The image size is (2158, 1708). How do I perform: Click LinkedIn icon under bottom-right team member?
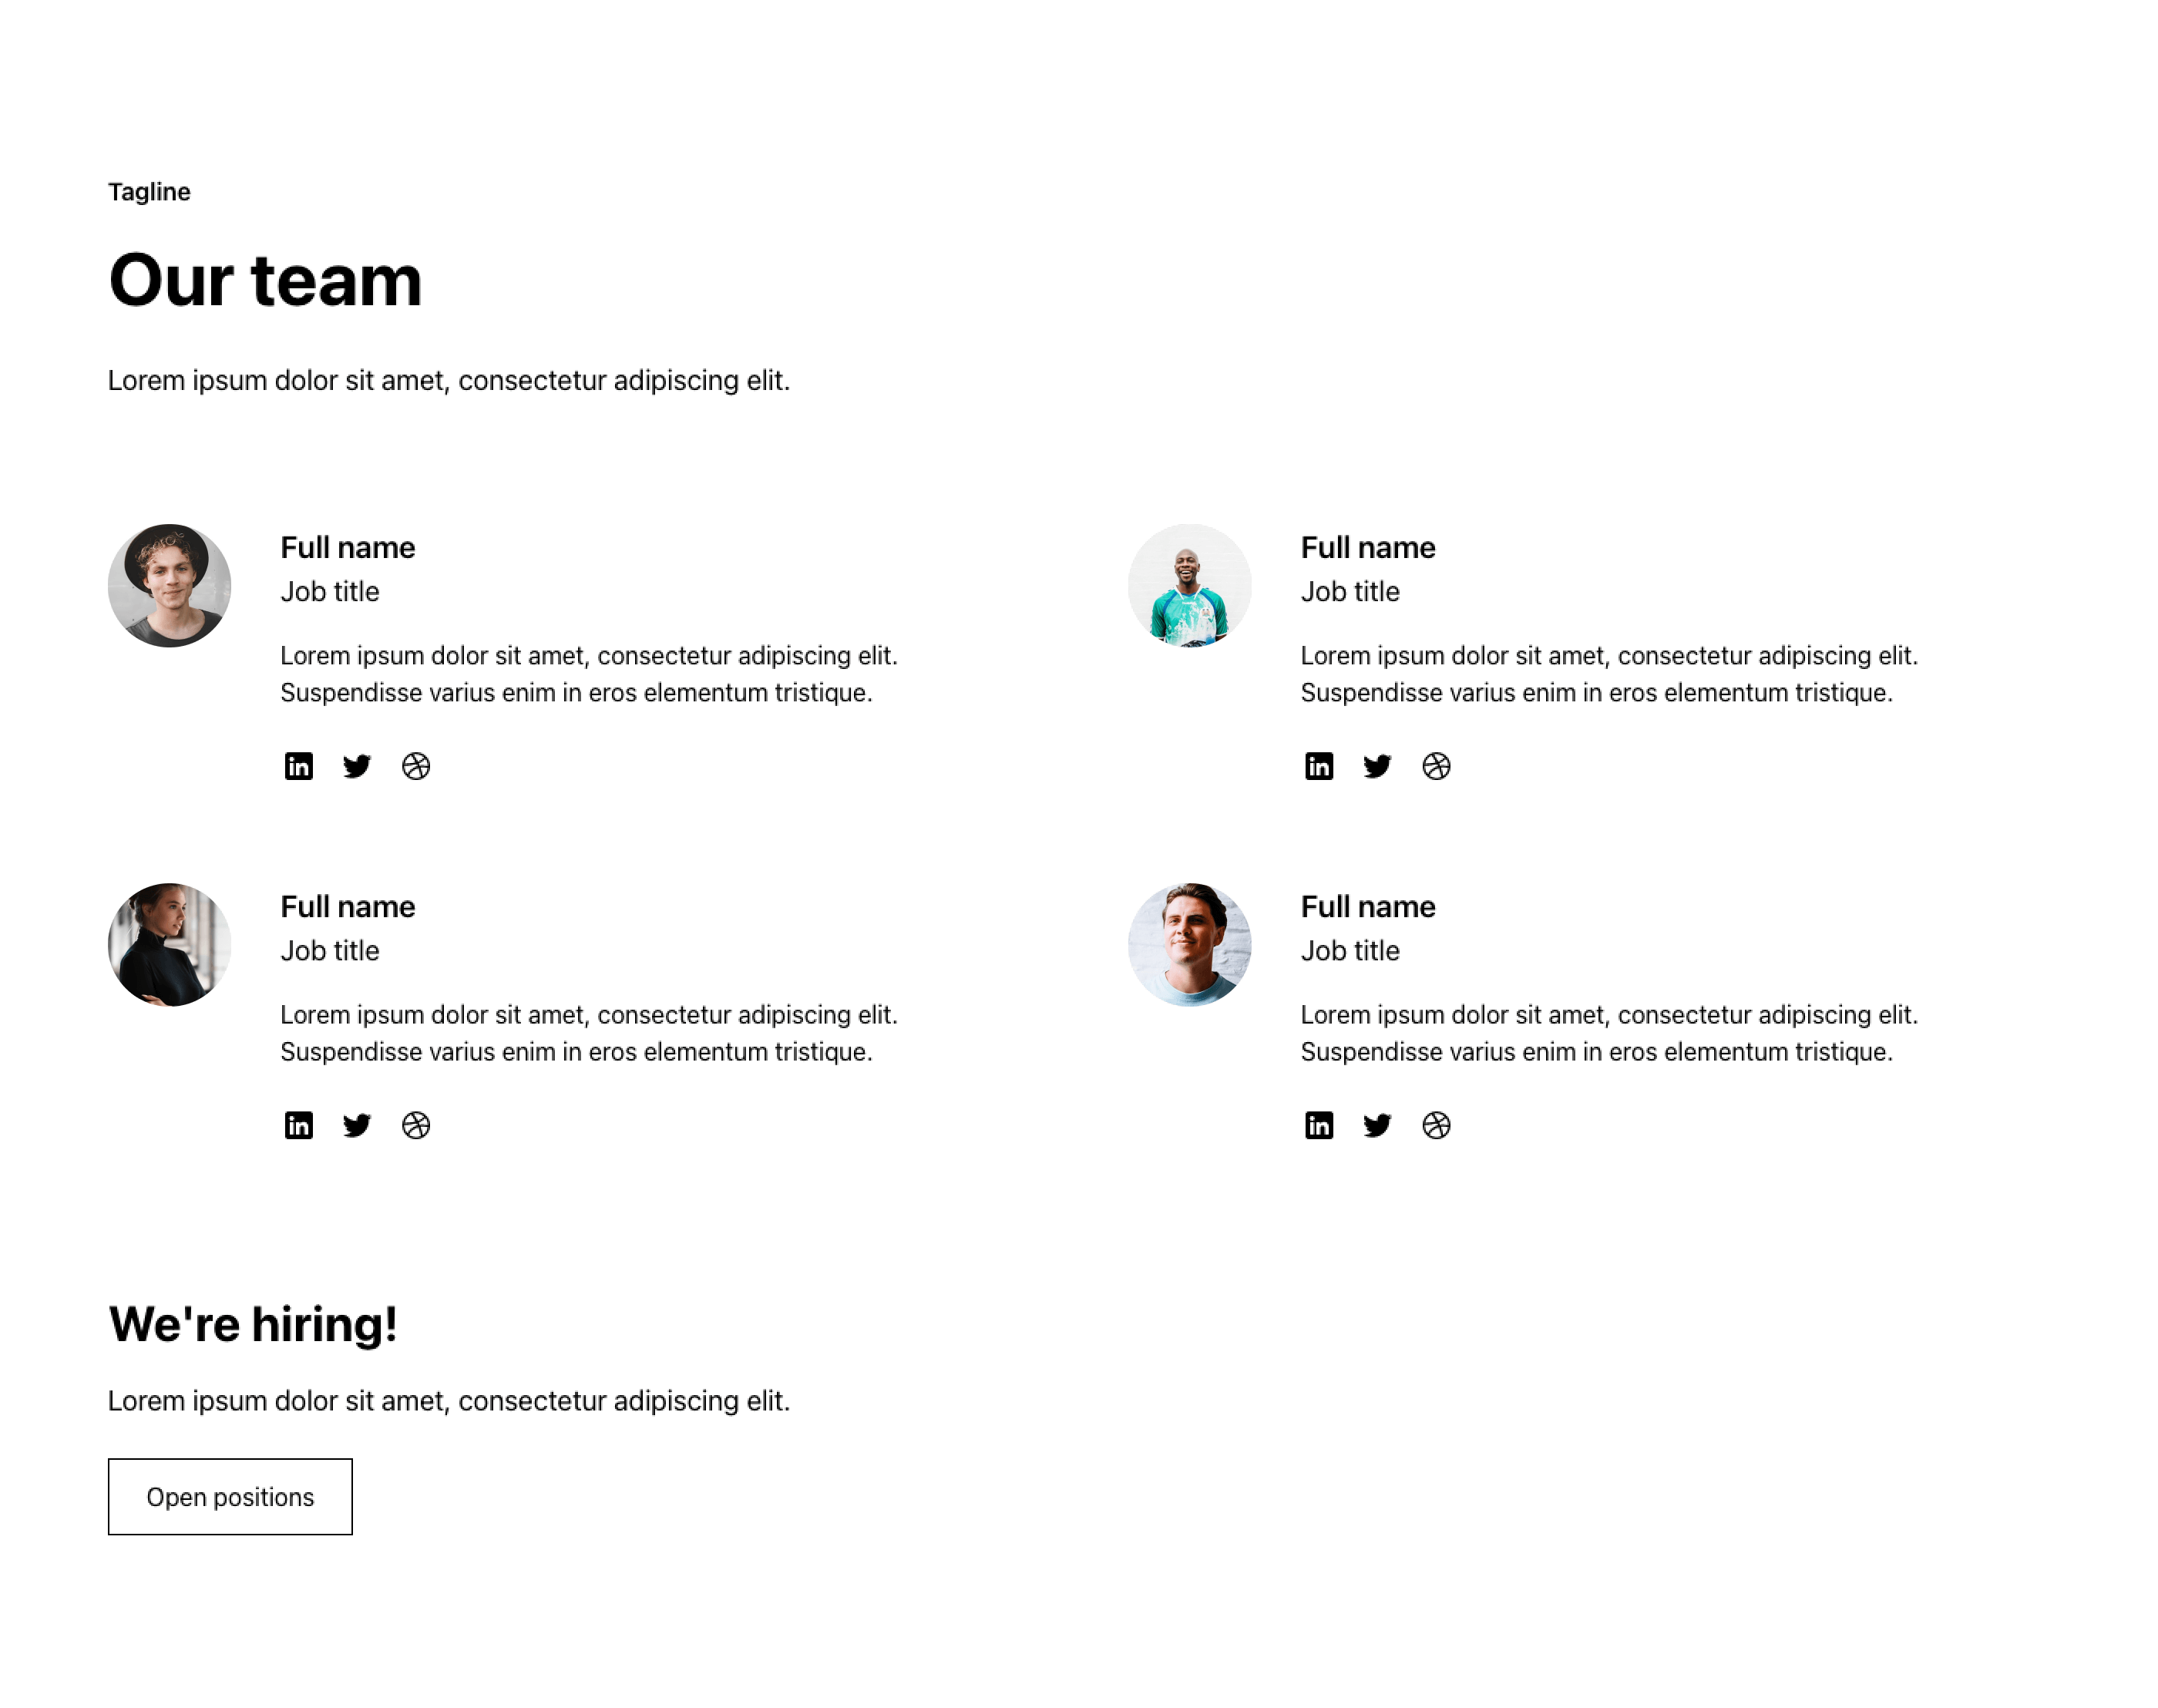pyautogui.click(x=1319, y=1125)
